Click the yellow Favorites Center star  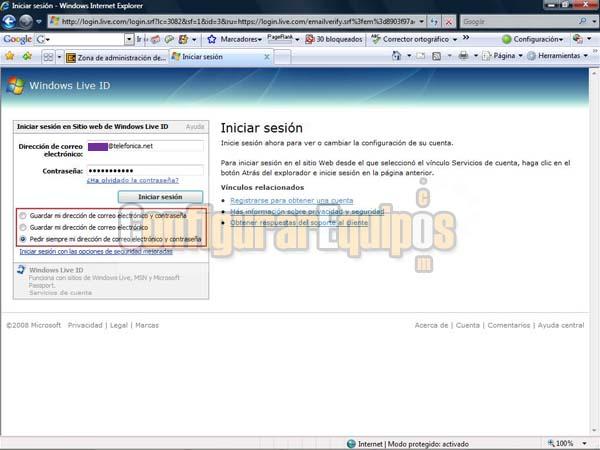(x=10, y=57)
